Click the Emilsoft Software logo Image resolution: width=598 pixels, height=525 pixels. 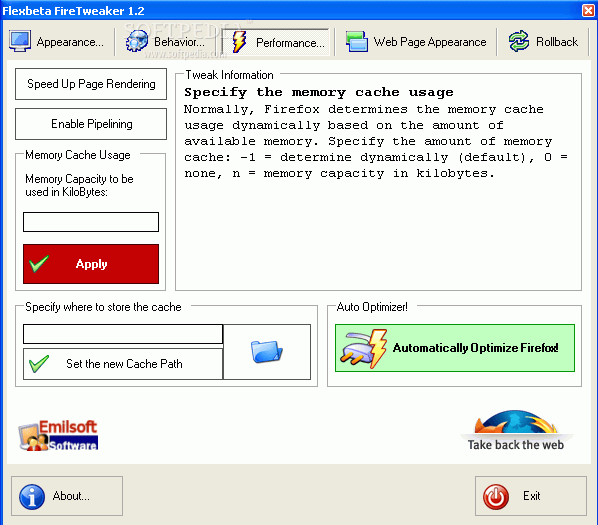point(58,435)
